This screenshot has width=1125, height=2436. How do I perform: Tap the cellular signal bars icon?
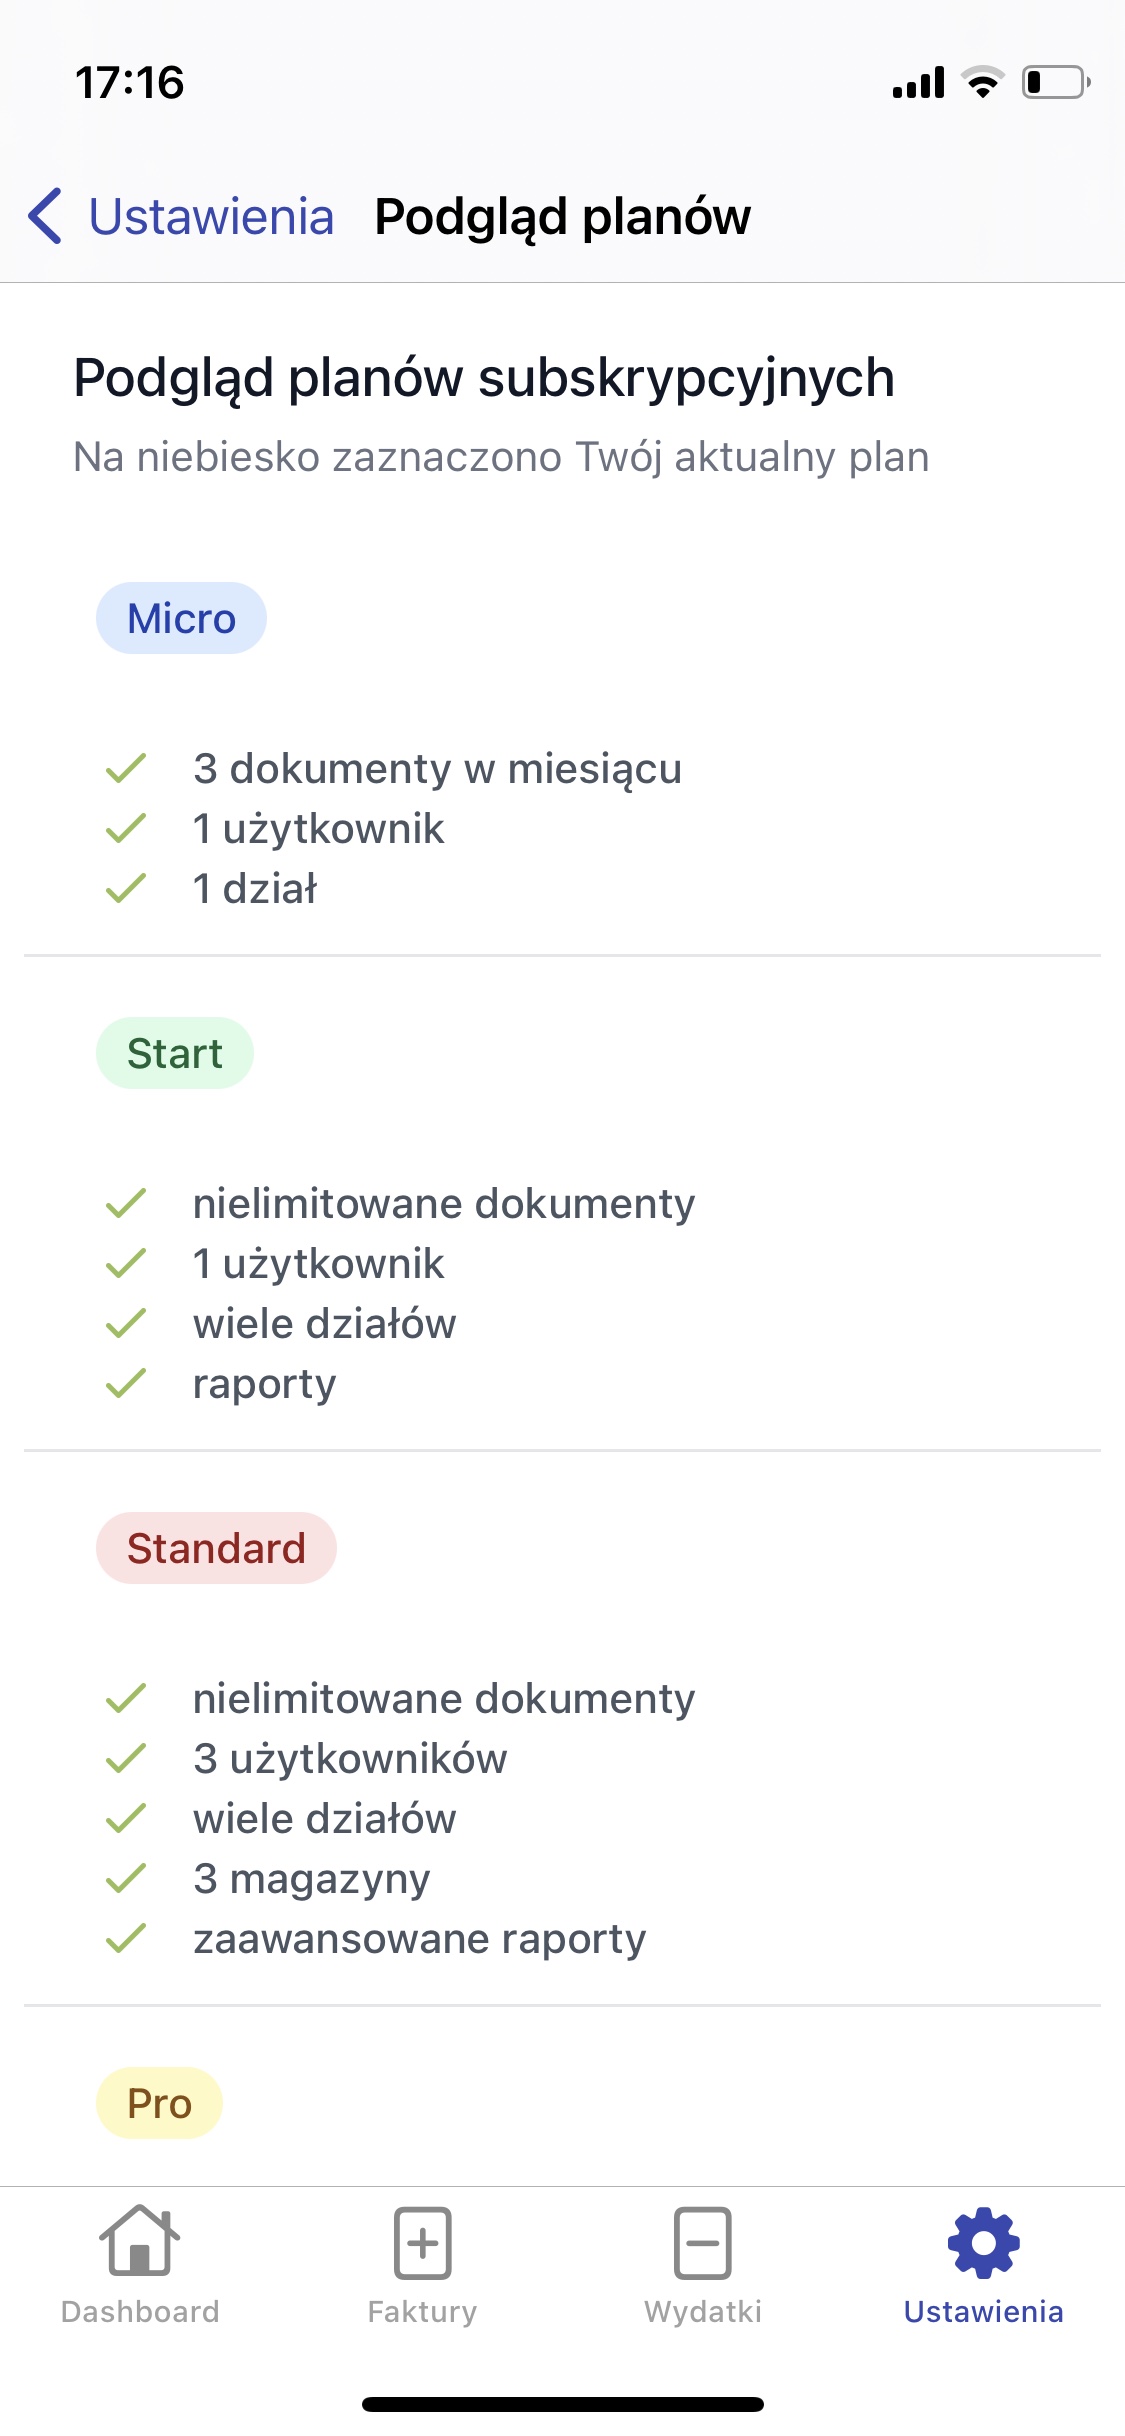pos(918,82)
